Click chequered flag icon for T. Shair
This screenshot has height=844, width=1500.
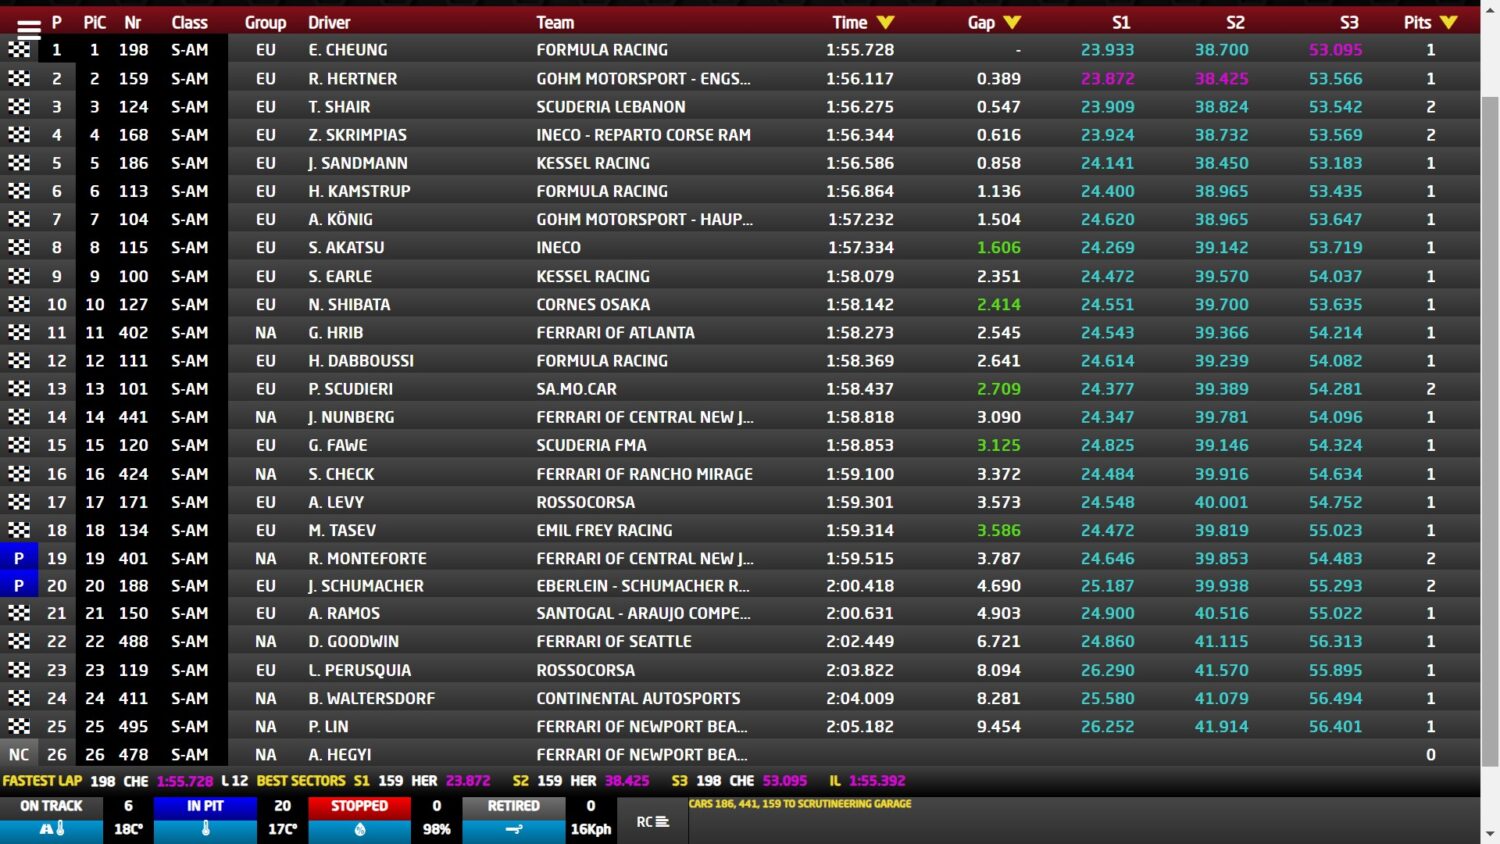19,106
